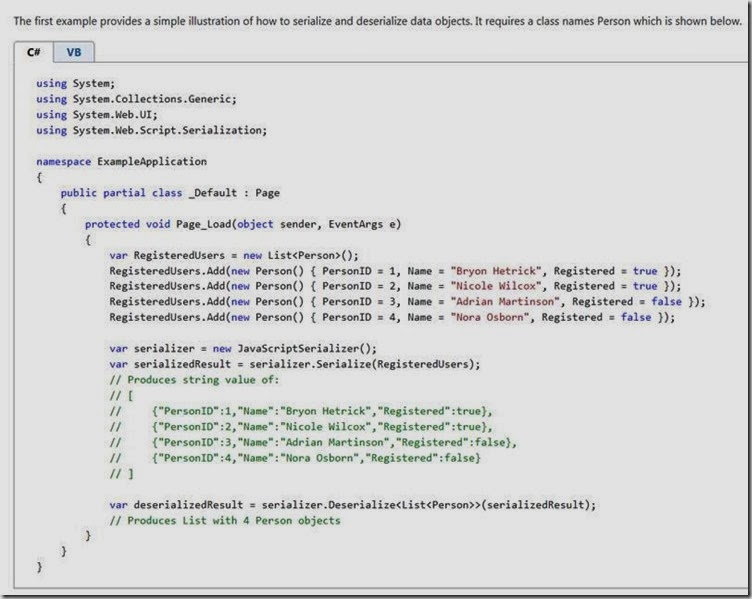The height and width of the screenshot is (599, 752).
Task: Click the code line adding "Bryon Hetrick"
Action: (395, 271)
